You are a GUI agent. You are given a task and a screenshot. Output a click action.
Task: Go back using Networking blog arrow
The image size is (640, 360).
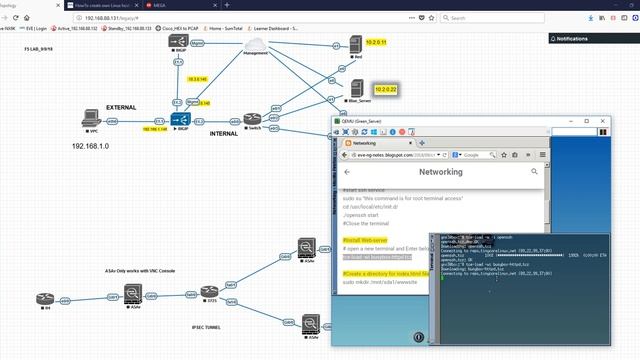tap(347, 172)
